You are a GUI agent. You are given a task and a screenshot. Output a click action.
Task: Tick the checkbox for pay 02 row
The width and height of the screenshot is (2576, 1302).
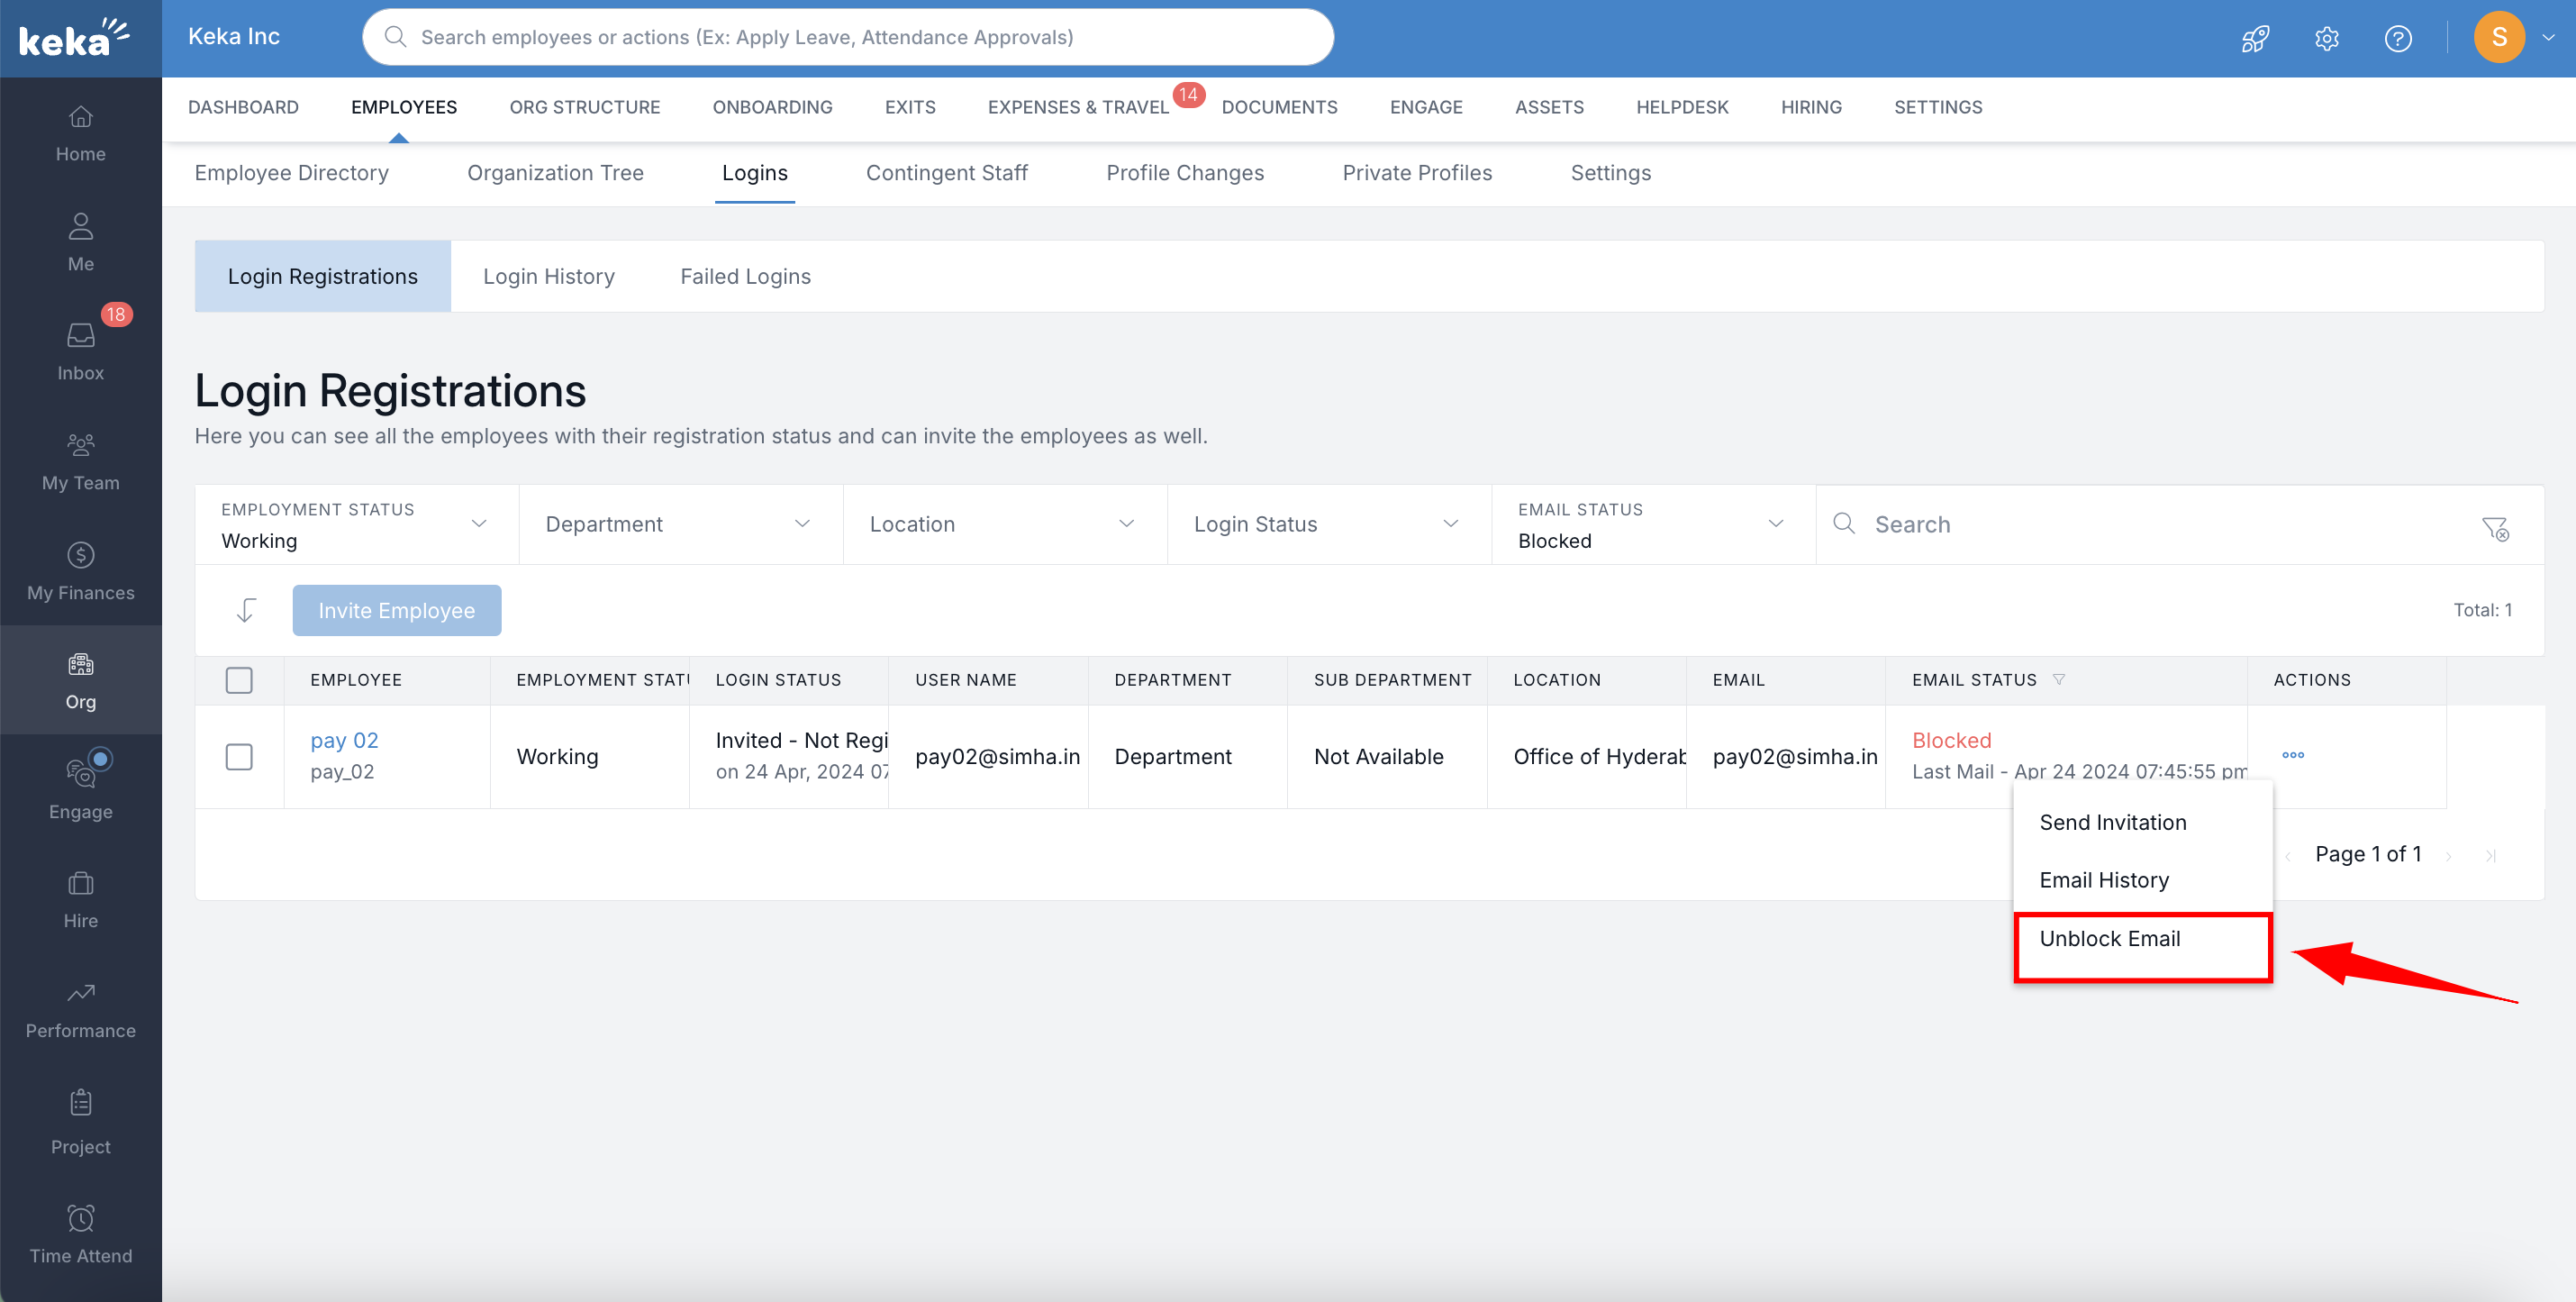[x=239, y=756]
